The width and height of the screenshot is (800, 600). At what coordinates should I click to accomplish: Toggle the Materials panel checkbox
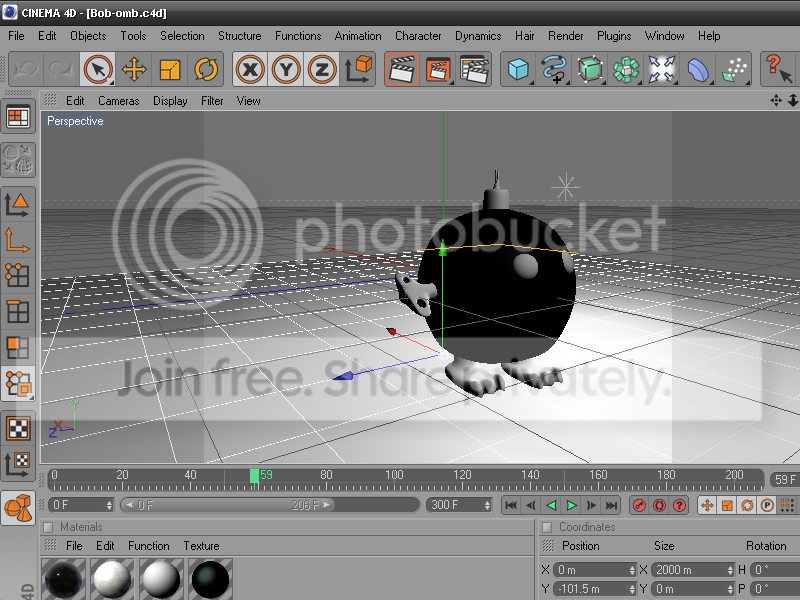(48, 527)
